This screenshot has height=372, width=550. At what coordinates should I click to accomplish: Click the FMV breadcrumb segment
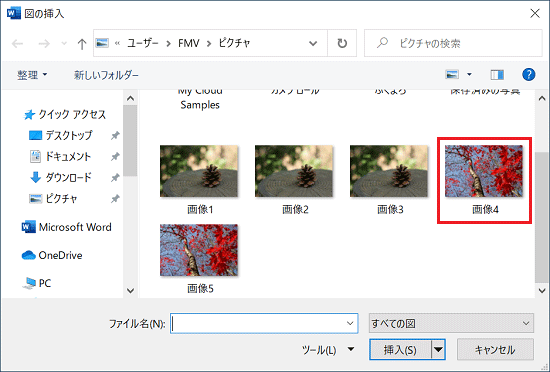coord(188,43)
